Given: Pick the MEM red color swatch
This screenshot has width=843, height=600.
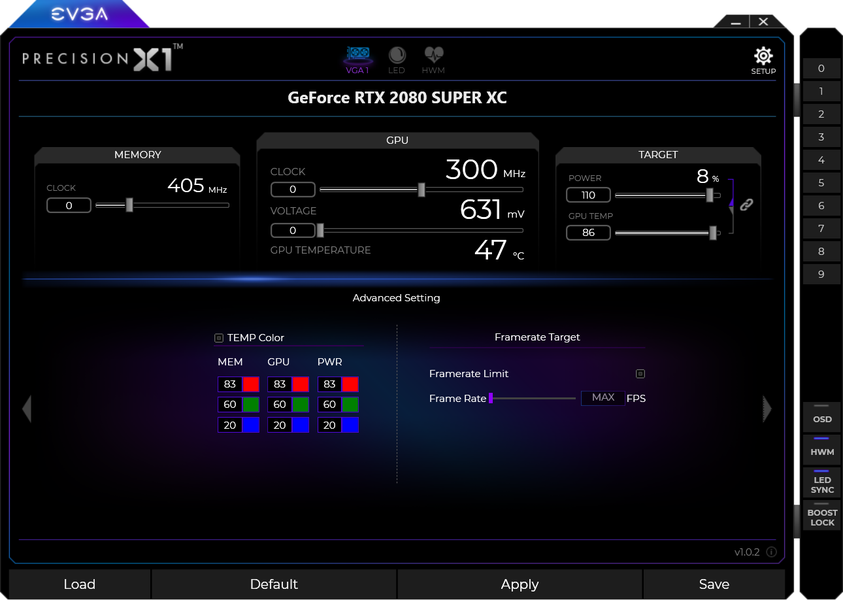Looking at the screenshot, I should [x=251, y=384].
